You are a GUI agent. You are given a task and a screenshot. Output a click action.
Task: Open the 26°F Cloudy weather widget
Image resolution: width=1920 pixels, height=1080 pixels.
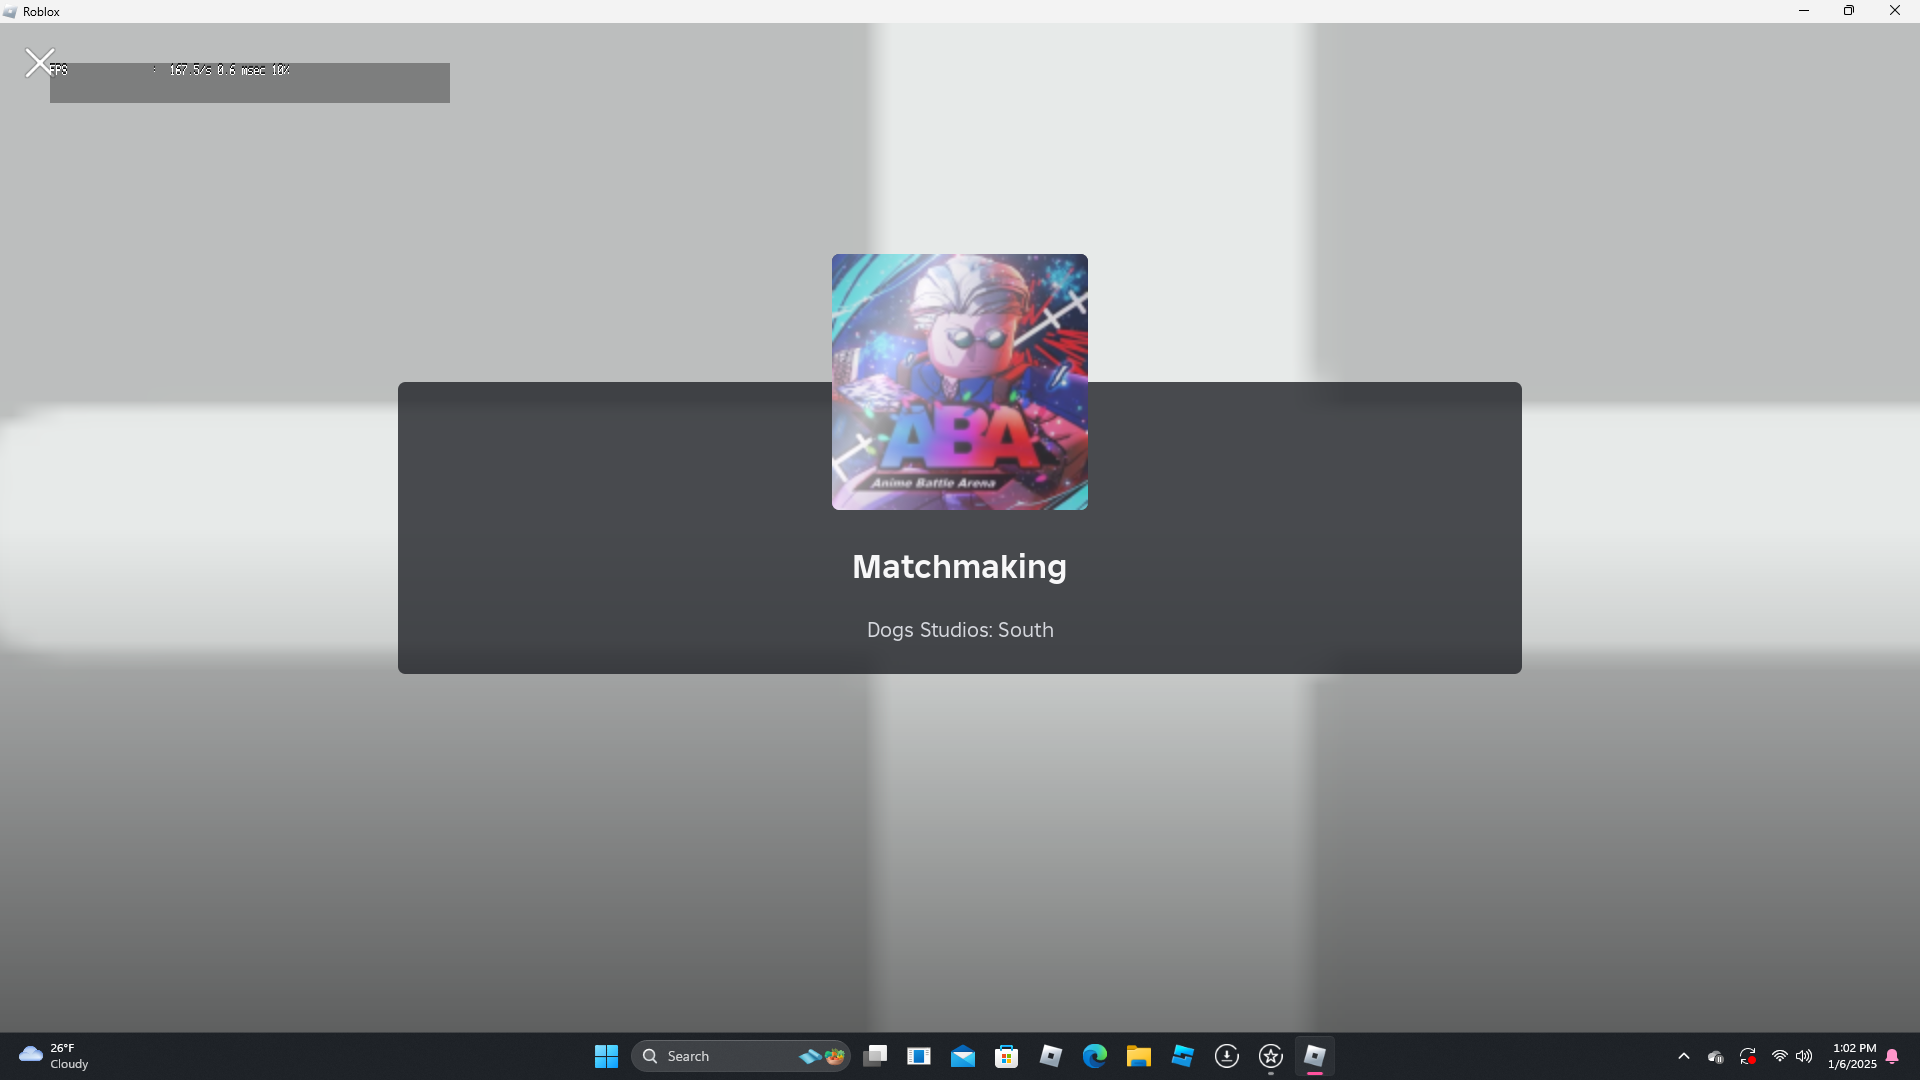coord(55,1056)
